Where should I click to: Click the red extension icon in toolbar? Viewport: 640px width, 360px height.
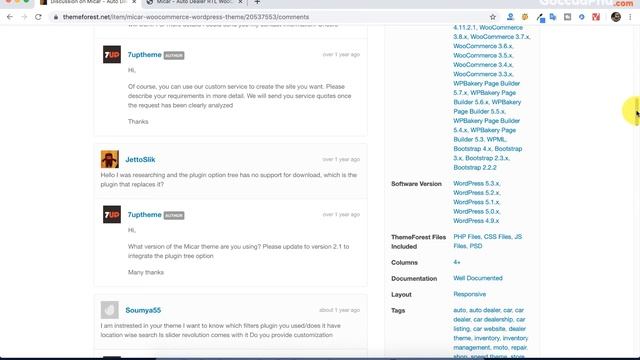click(596, 17)
